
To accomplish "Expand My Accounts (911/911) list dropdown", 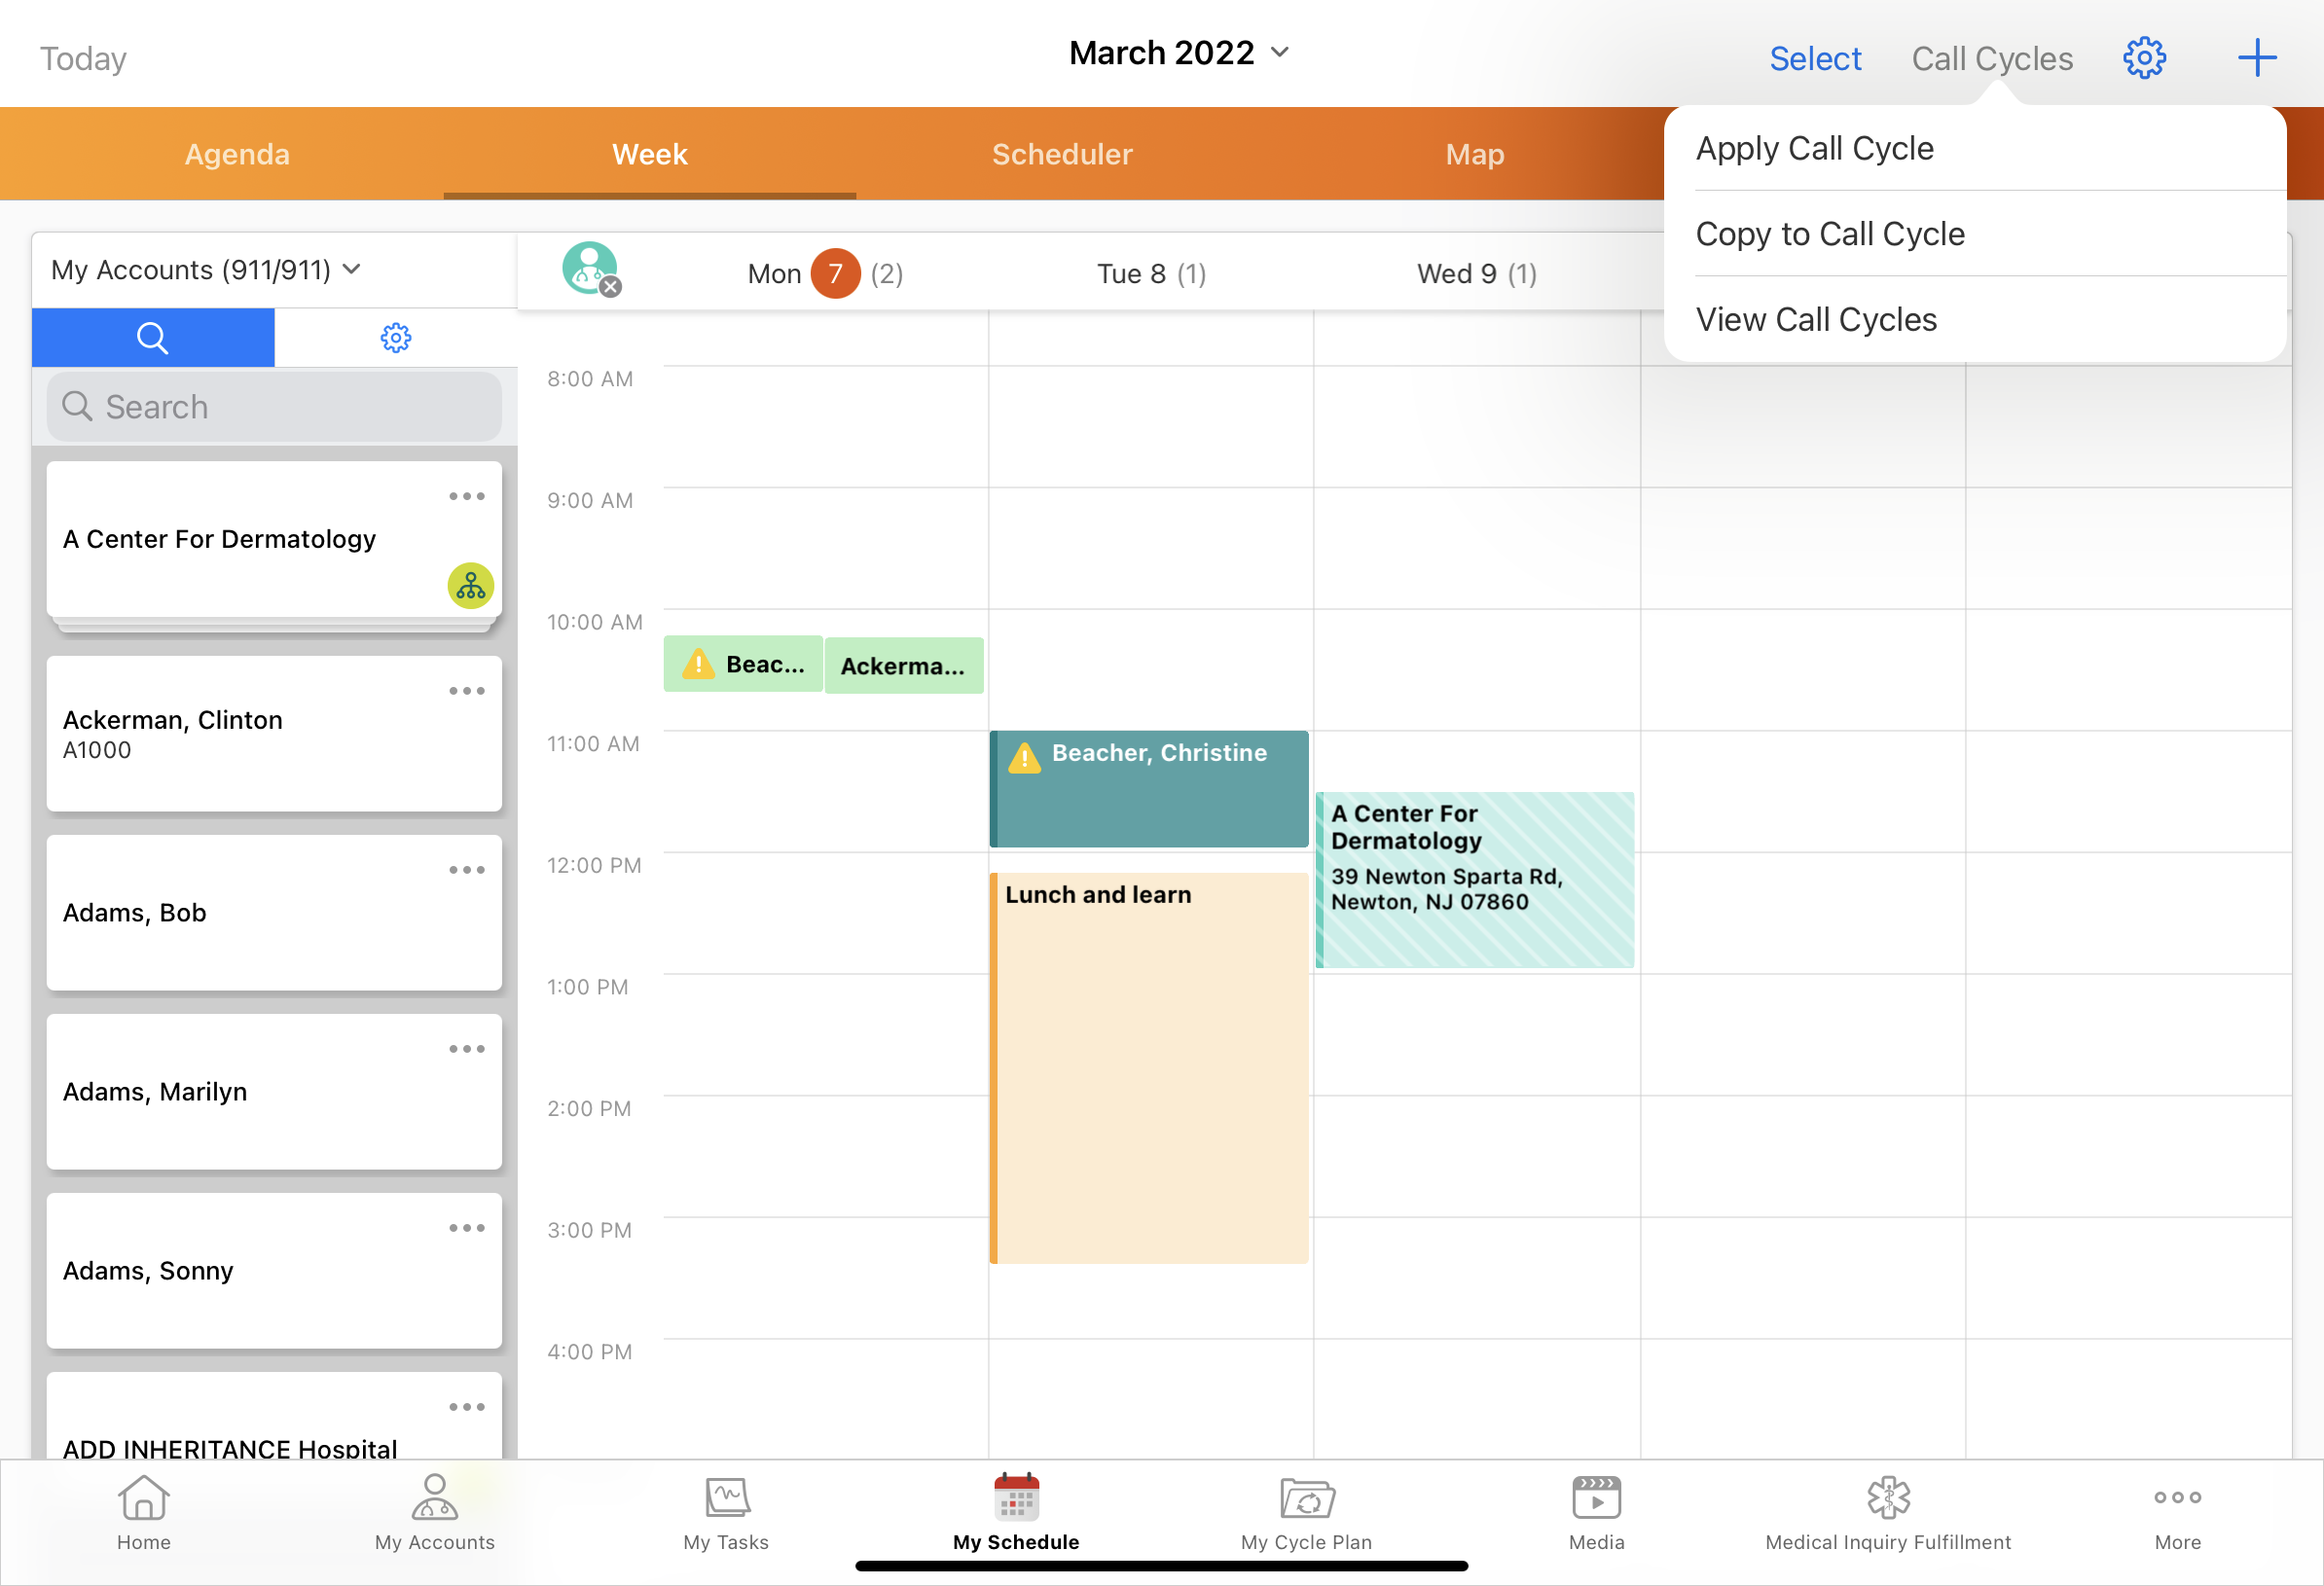I will tap(205, 270).
